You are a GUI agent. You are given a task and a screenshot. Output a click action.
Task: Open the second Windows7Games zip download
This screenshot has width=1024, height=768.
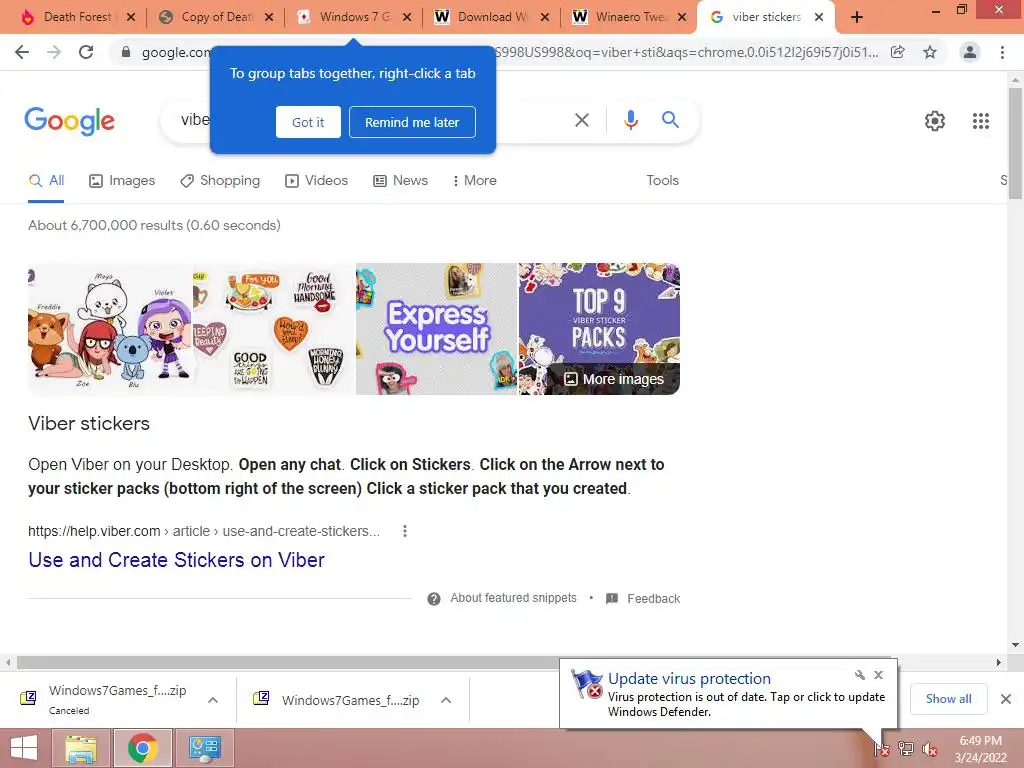[x=350, y=700]
